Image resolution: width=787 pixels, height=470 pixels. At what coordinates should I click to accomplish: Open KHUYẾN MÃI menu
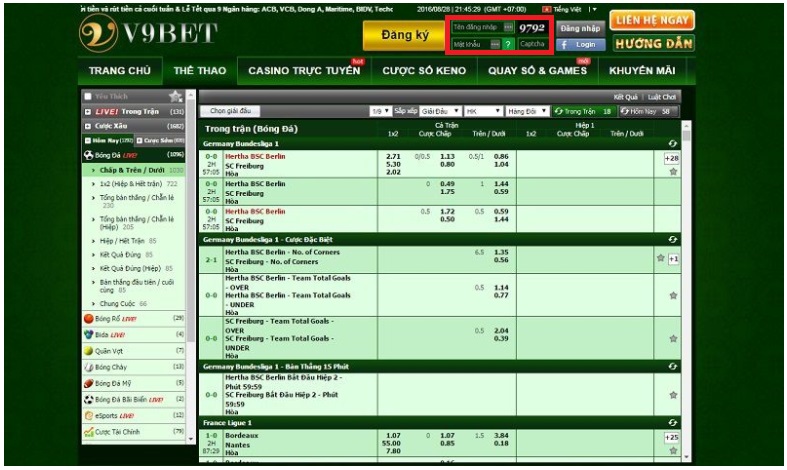(x=642, y=71)
